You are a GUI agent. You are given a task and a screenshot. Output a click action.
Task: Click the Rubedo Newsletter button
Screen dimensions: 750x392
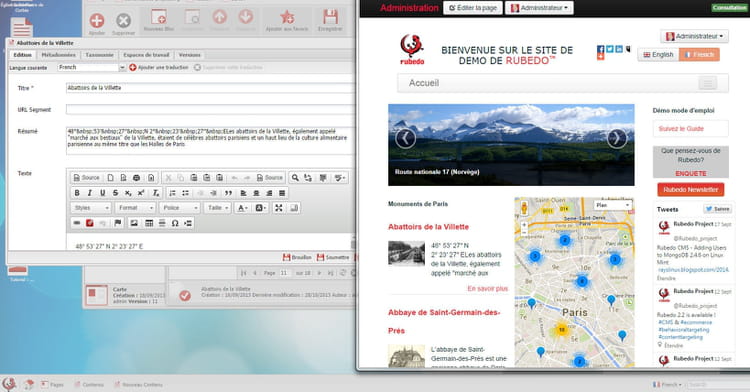[x=691, y=189]
